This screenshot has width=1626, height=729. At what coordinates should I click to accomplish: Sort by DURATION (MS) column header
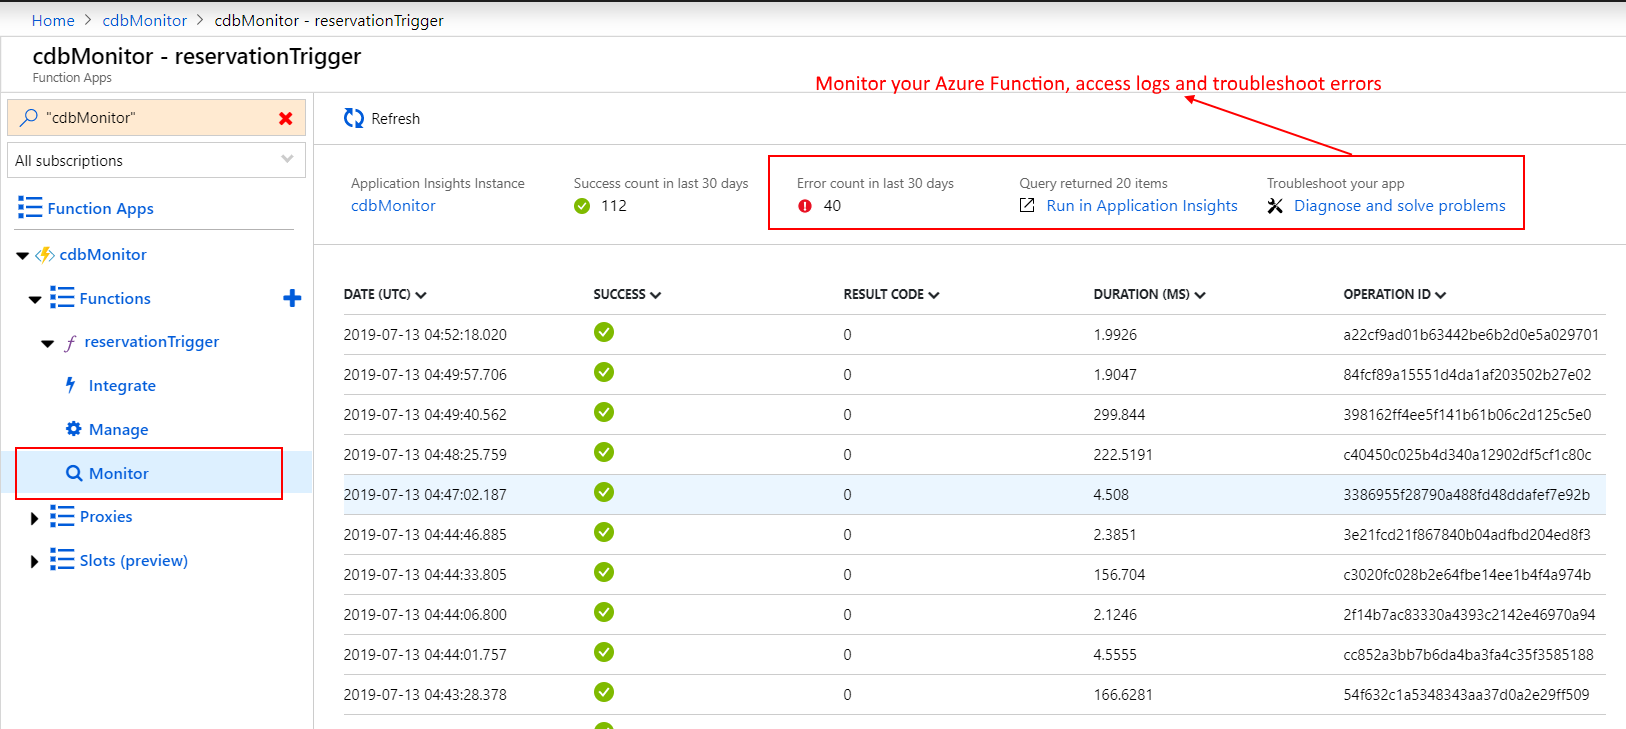1149,295
